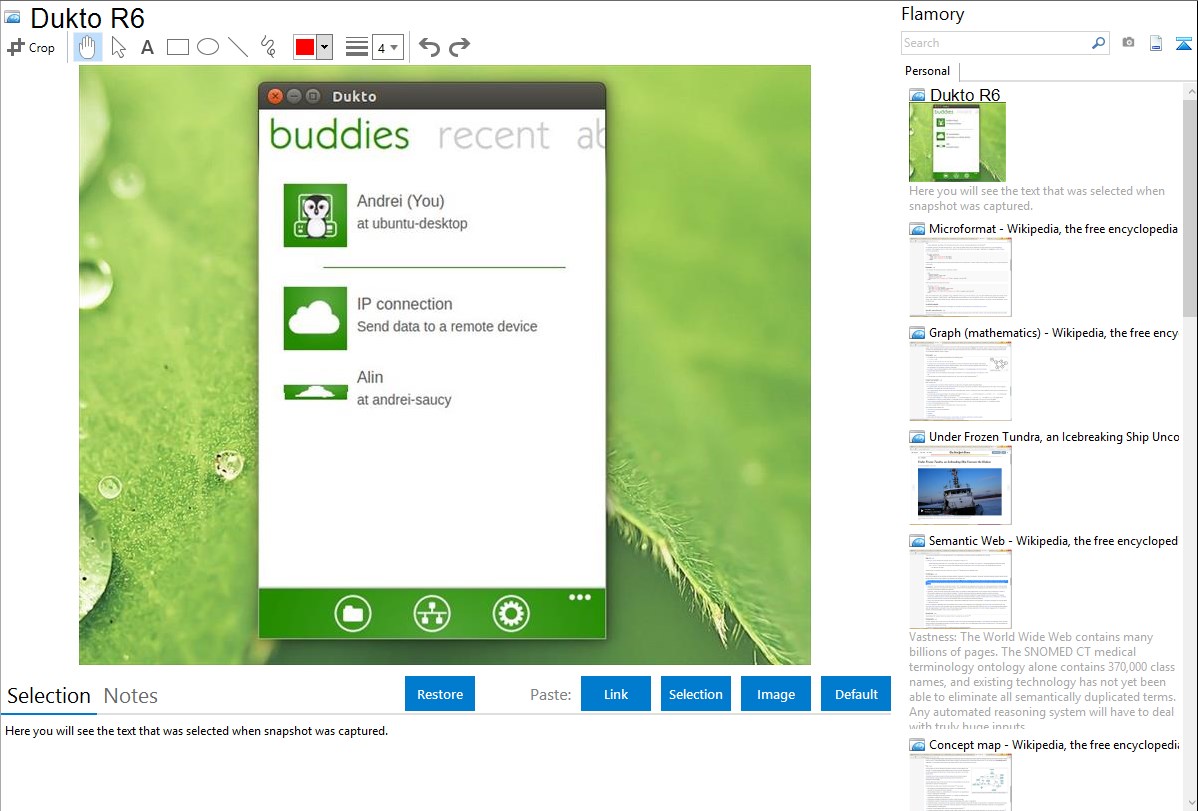
Task: Open the line width dropdown showing 4
Action: (387, 47)
